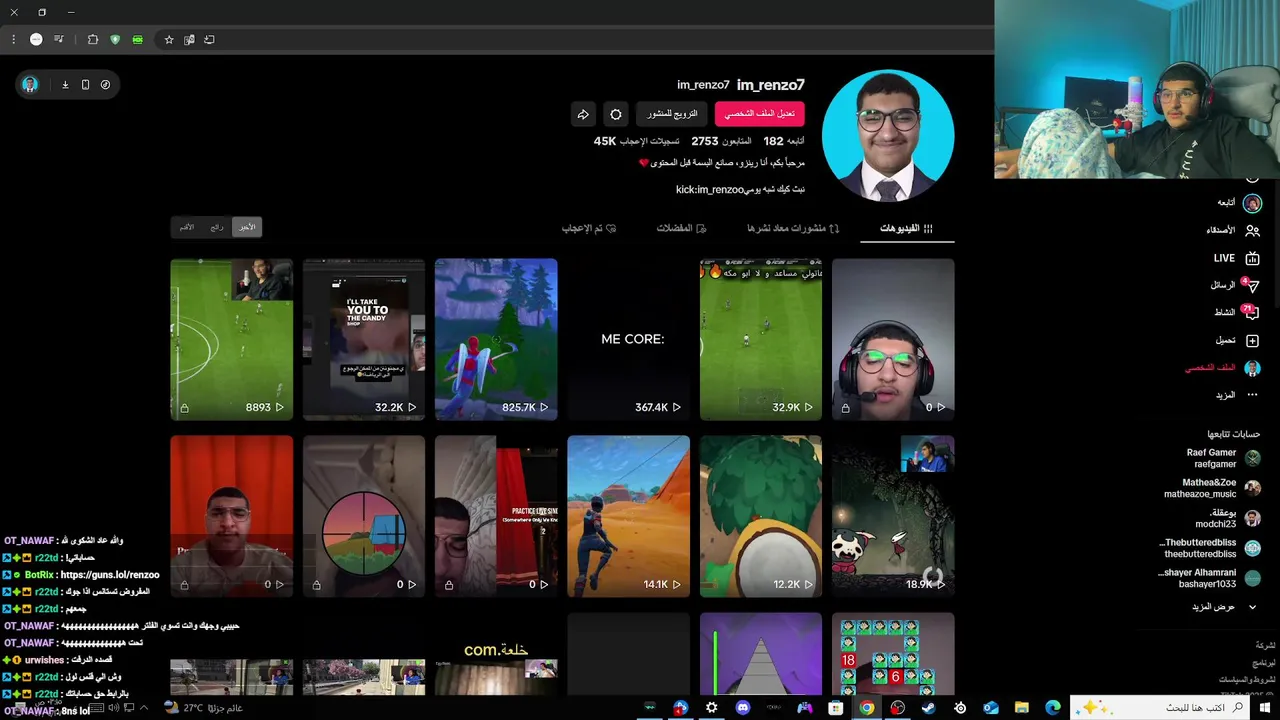The image size is (1280, 720).
Task: Open modchi23 followed account
Action: [1228, 518]
